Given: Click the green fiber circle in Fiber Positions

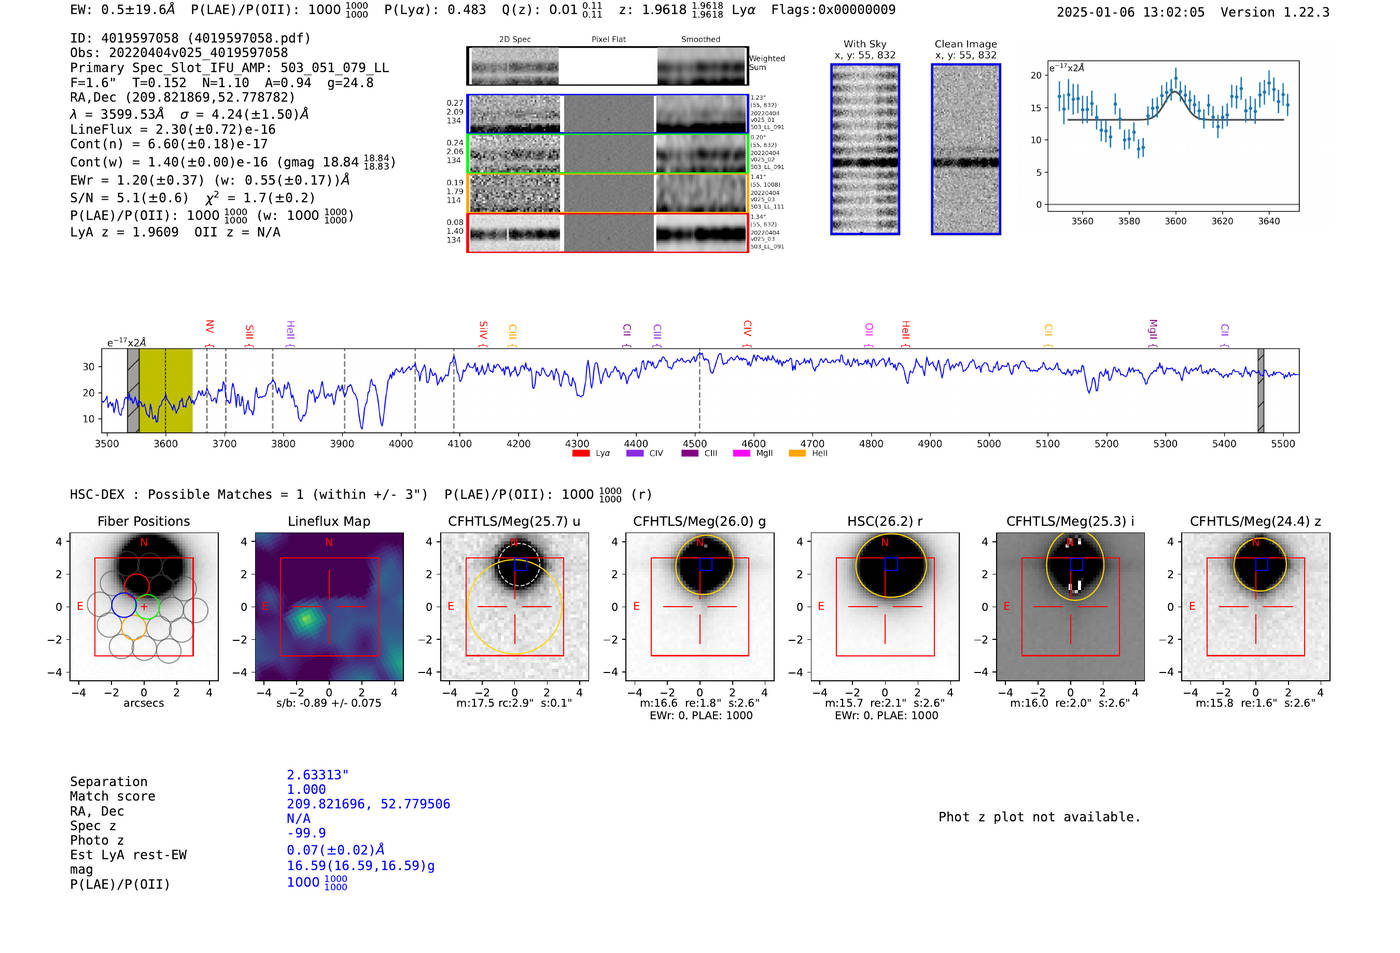Looking at the screenshot, I should coord(148,606).
